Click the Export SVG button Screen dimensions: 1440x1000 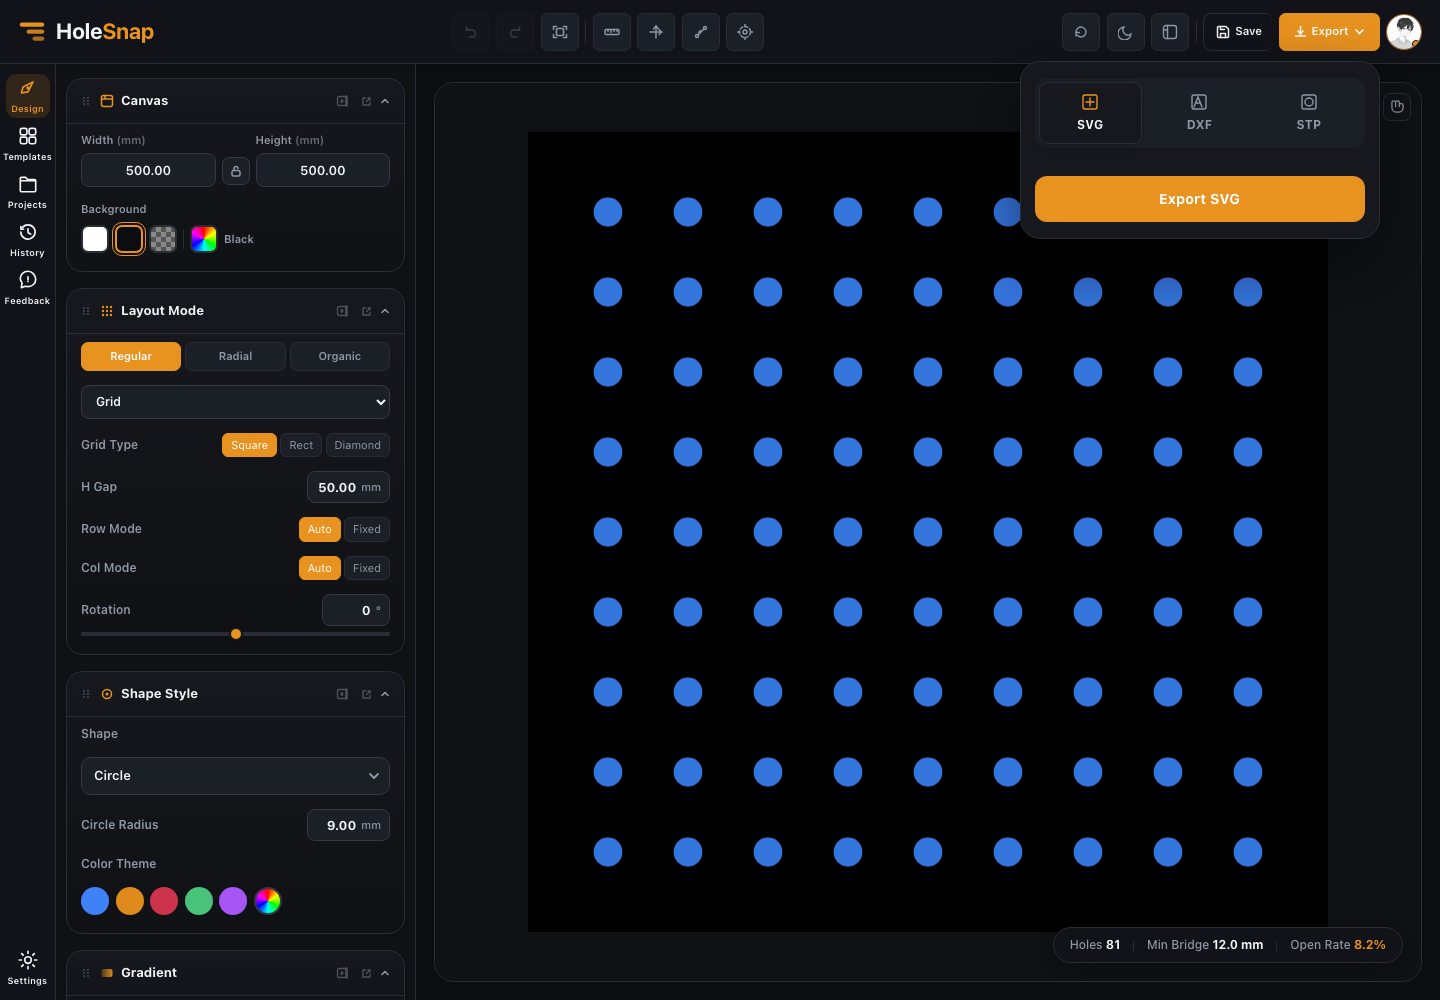click(1199, 199)
